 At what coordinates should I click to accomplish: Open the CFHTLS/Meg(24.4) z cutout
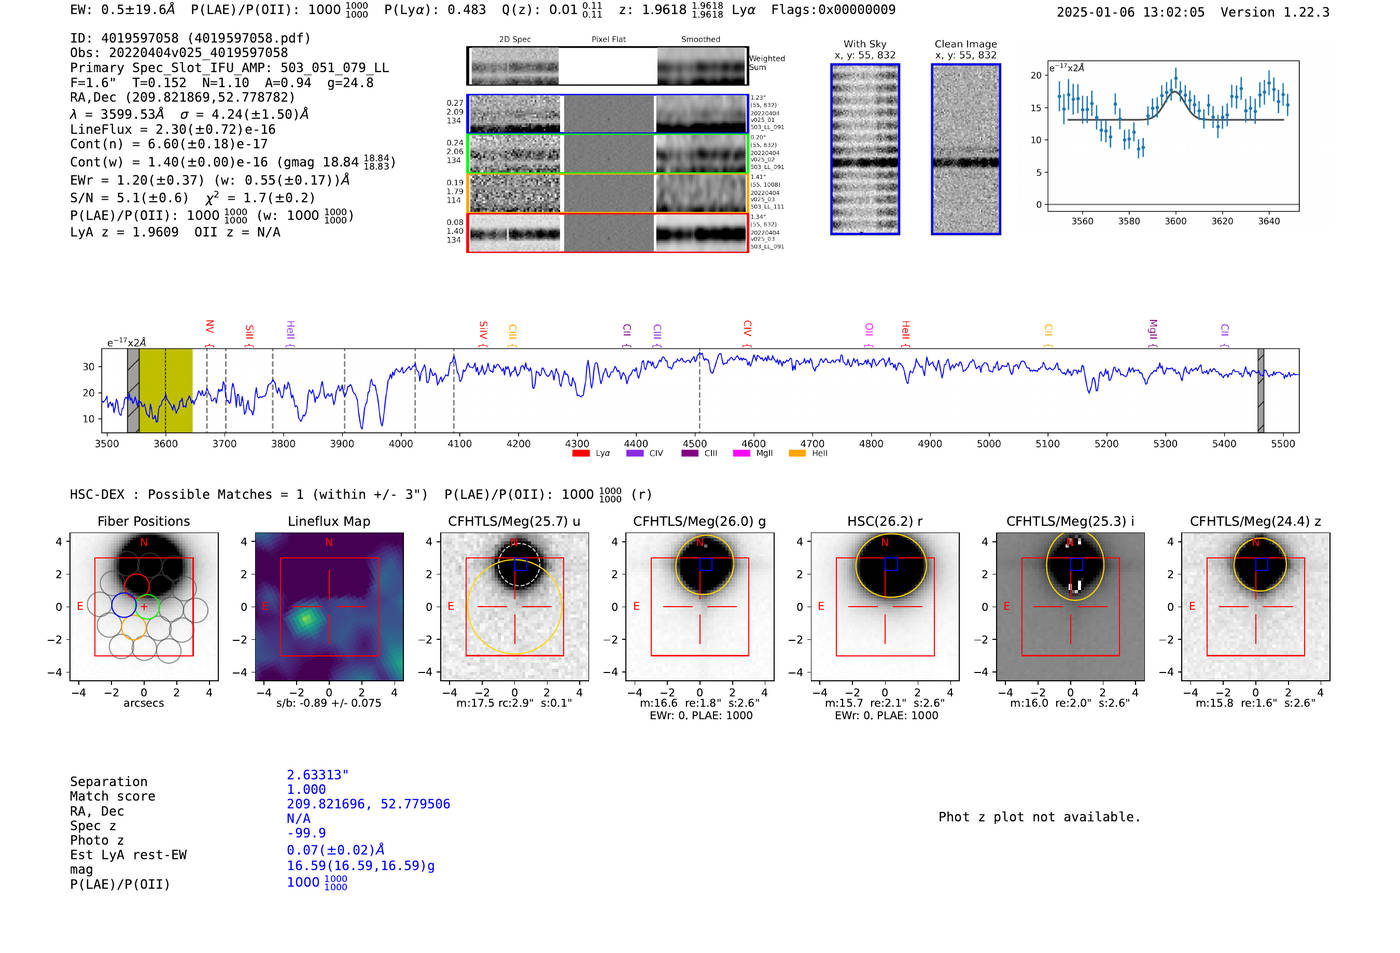pos(1256,607)
